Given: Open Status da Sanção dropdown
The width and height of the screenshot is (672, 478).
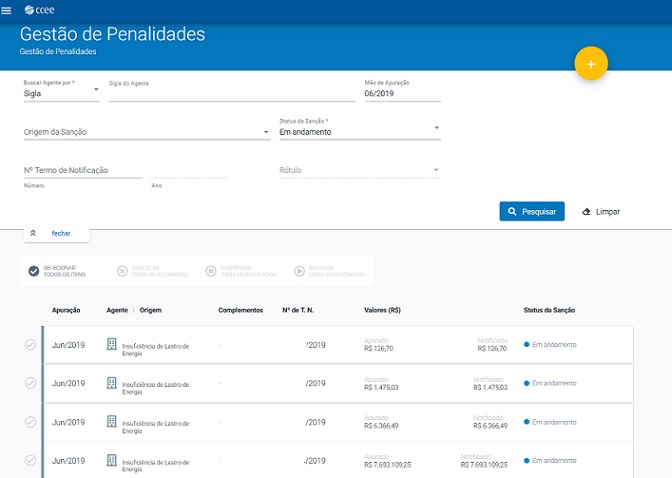Looking at the screenshot, I should (359, 132).
